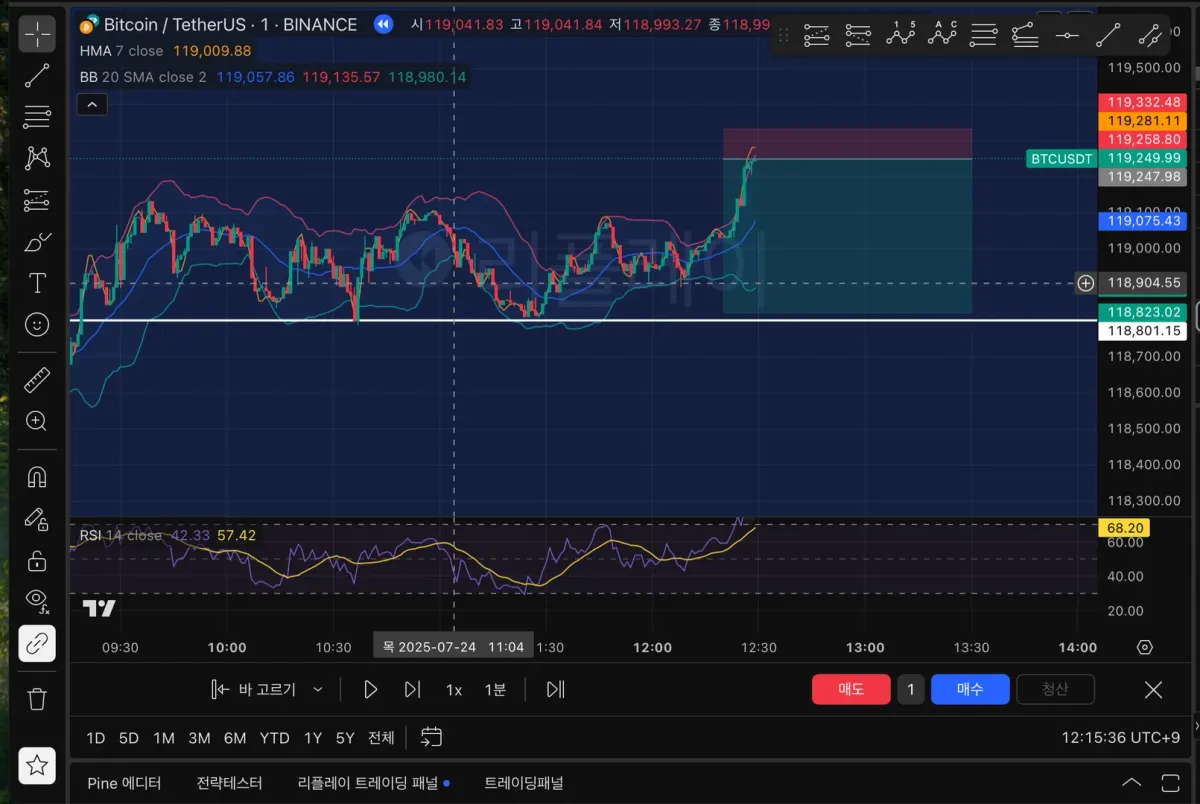The width and height of the screenshot is (1200, 804).
Task: Toggle the lock all drawings padlock
Action: [37, 559]
